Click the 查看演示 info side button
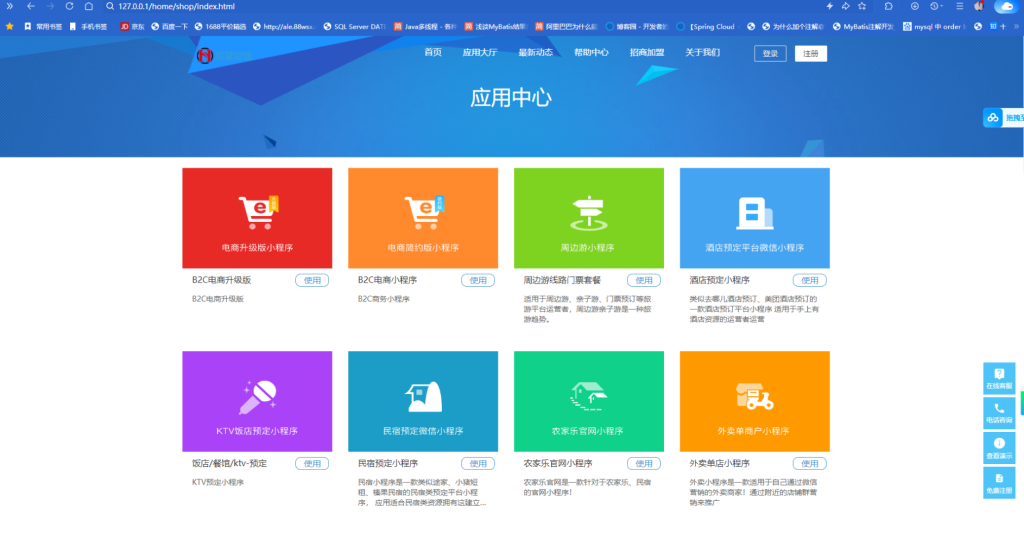Screen dimensions: 1024x534 click(x=999, y=448)
